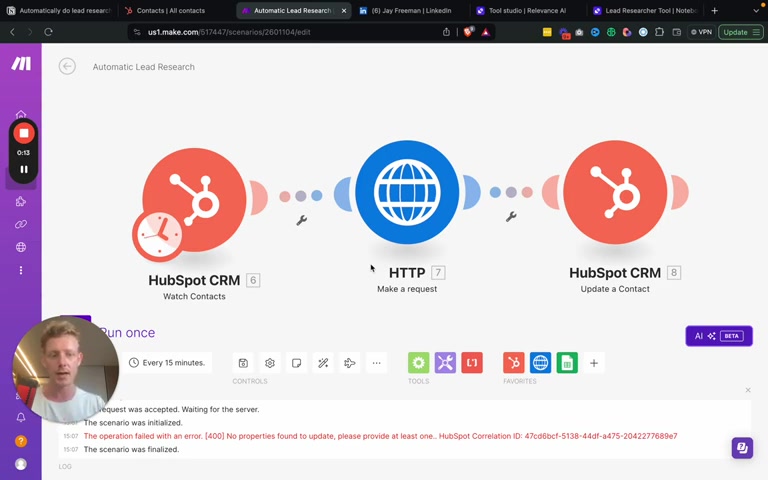Open Webhooks globe icon in sidebar
The height and width of the screenshot is (480, 768).
21,247
